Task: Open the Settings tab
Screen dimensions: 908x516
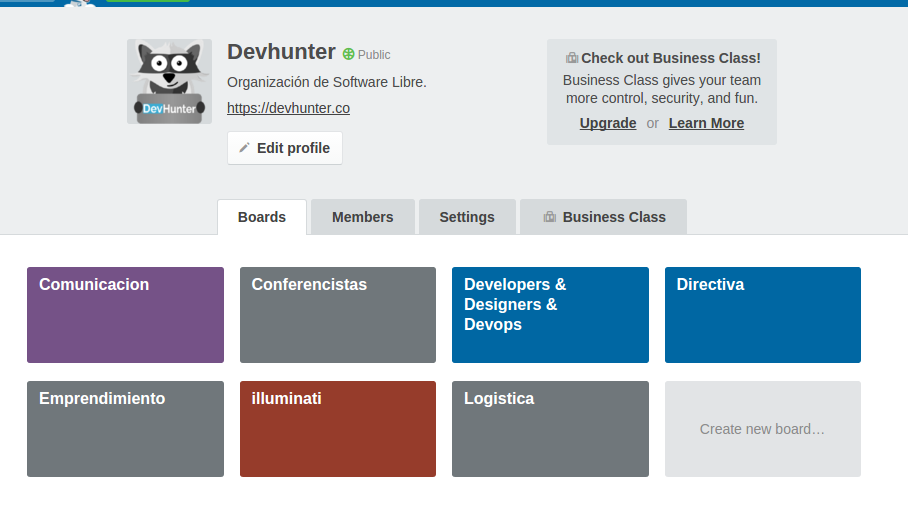Action: click(x=467, y=217)
